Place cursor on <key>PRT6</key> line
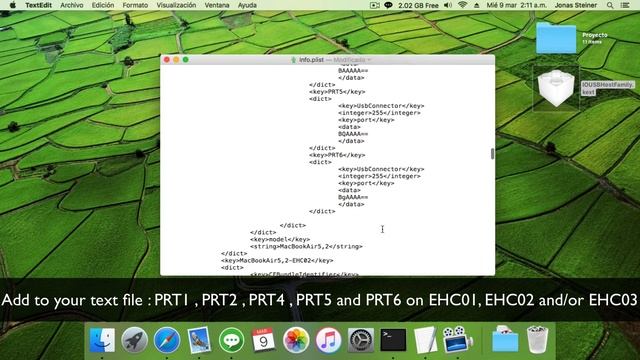The image size is (640, 360). coord(337,155)
